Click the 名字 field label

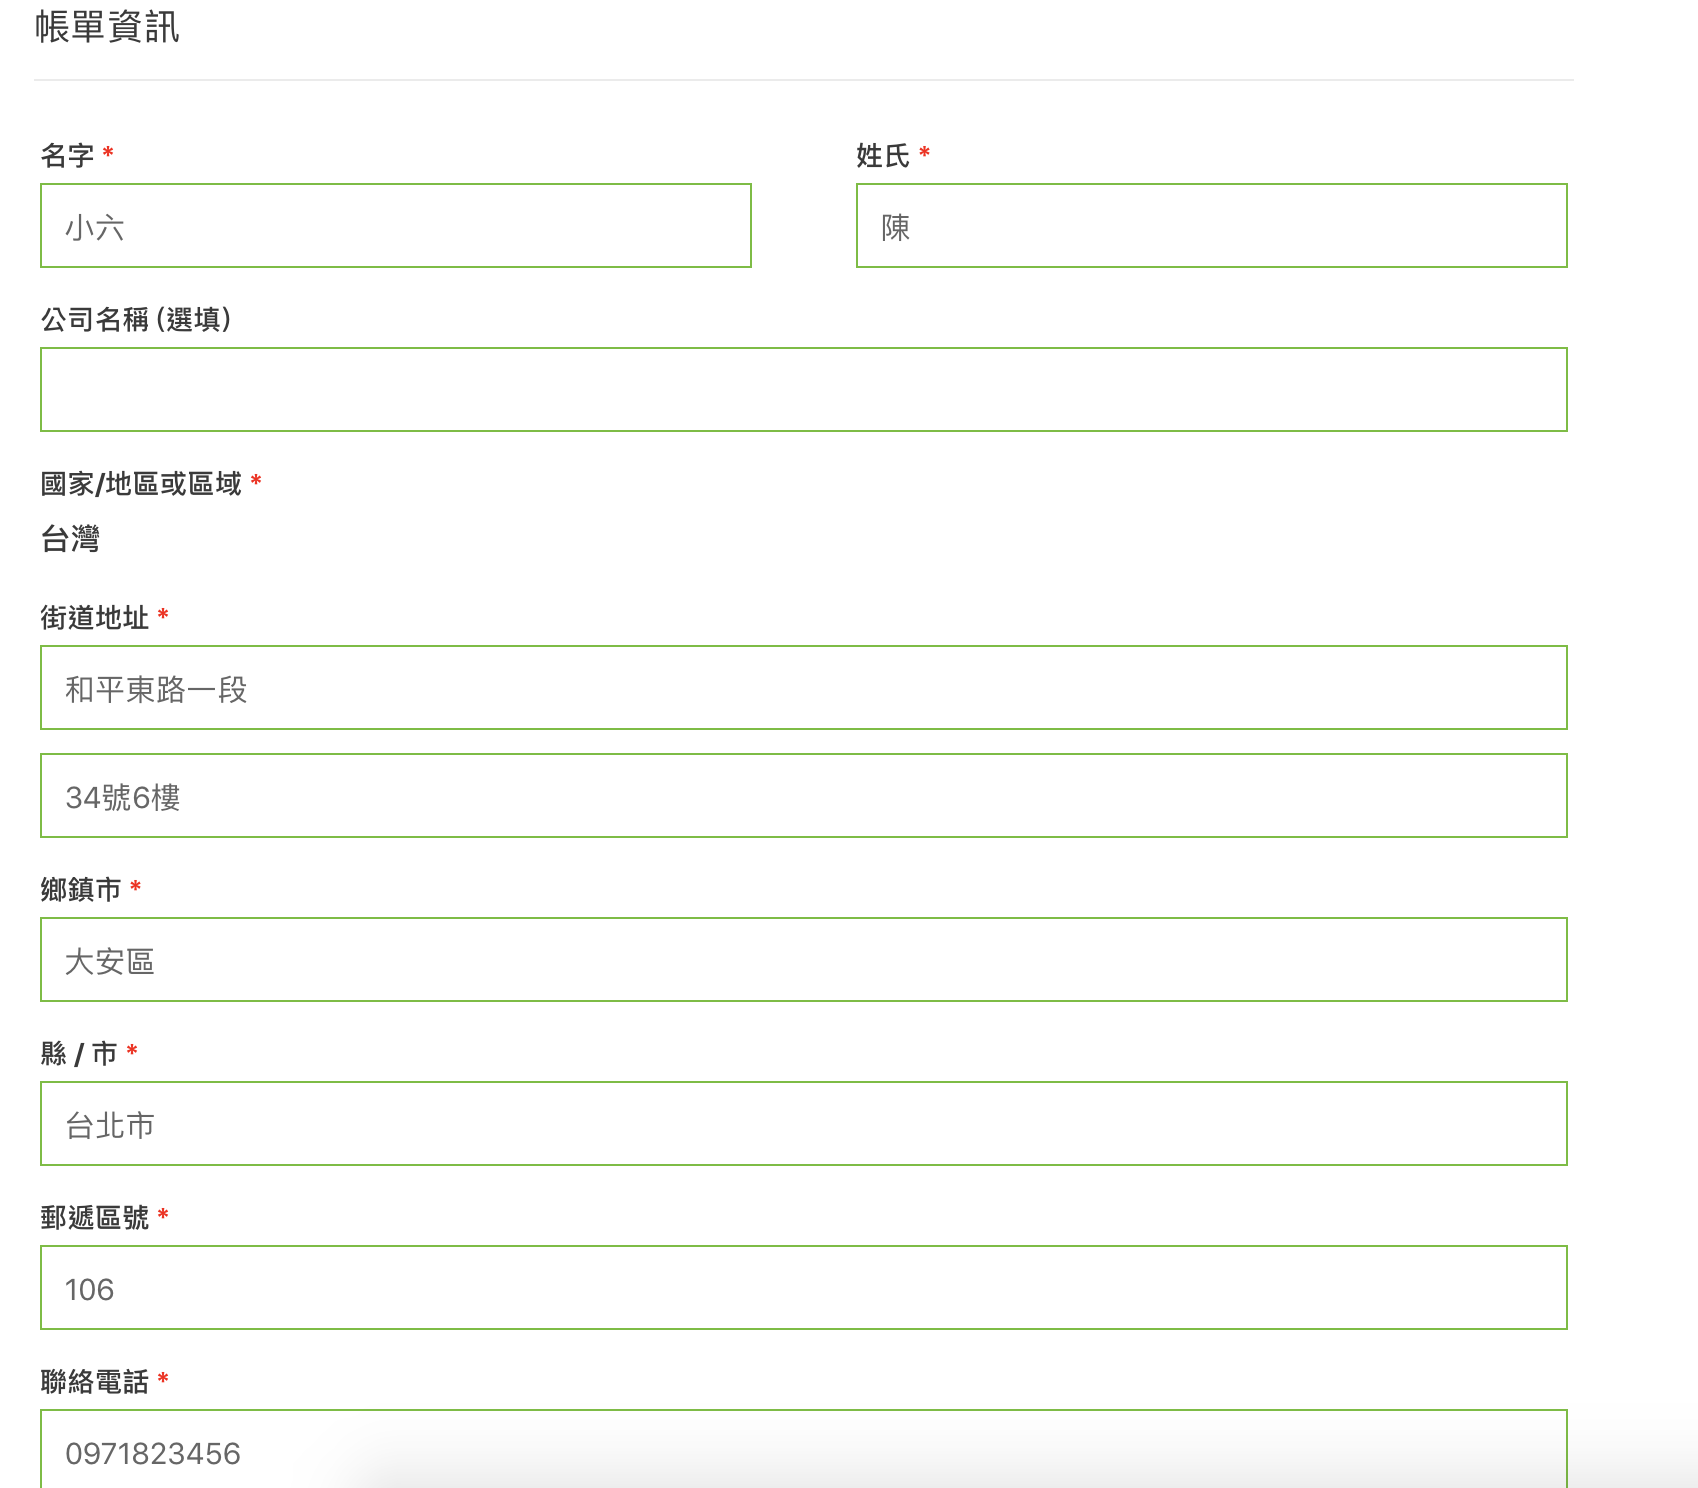pos(67,156)
